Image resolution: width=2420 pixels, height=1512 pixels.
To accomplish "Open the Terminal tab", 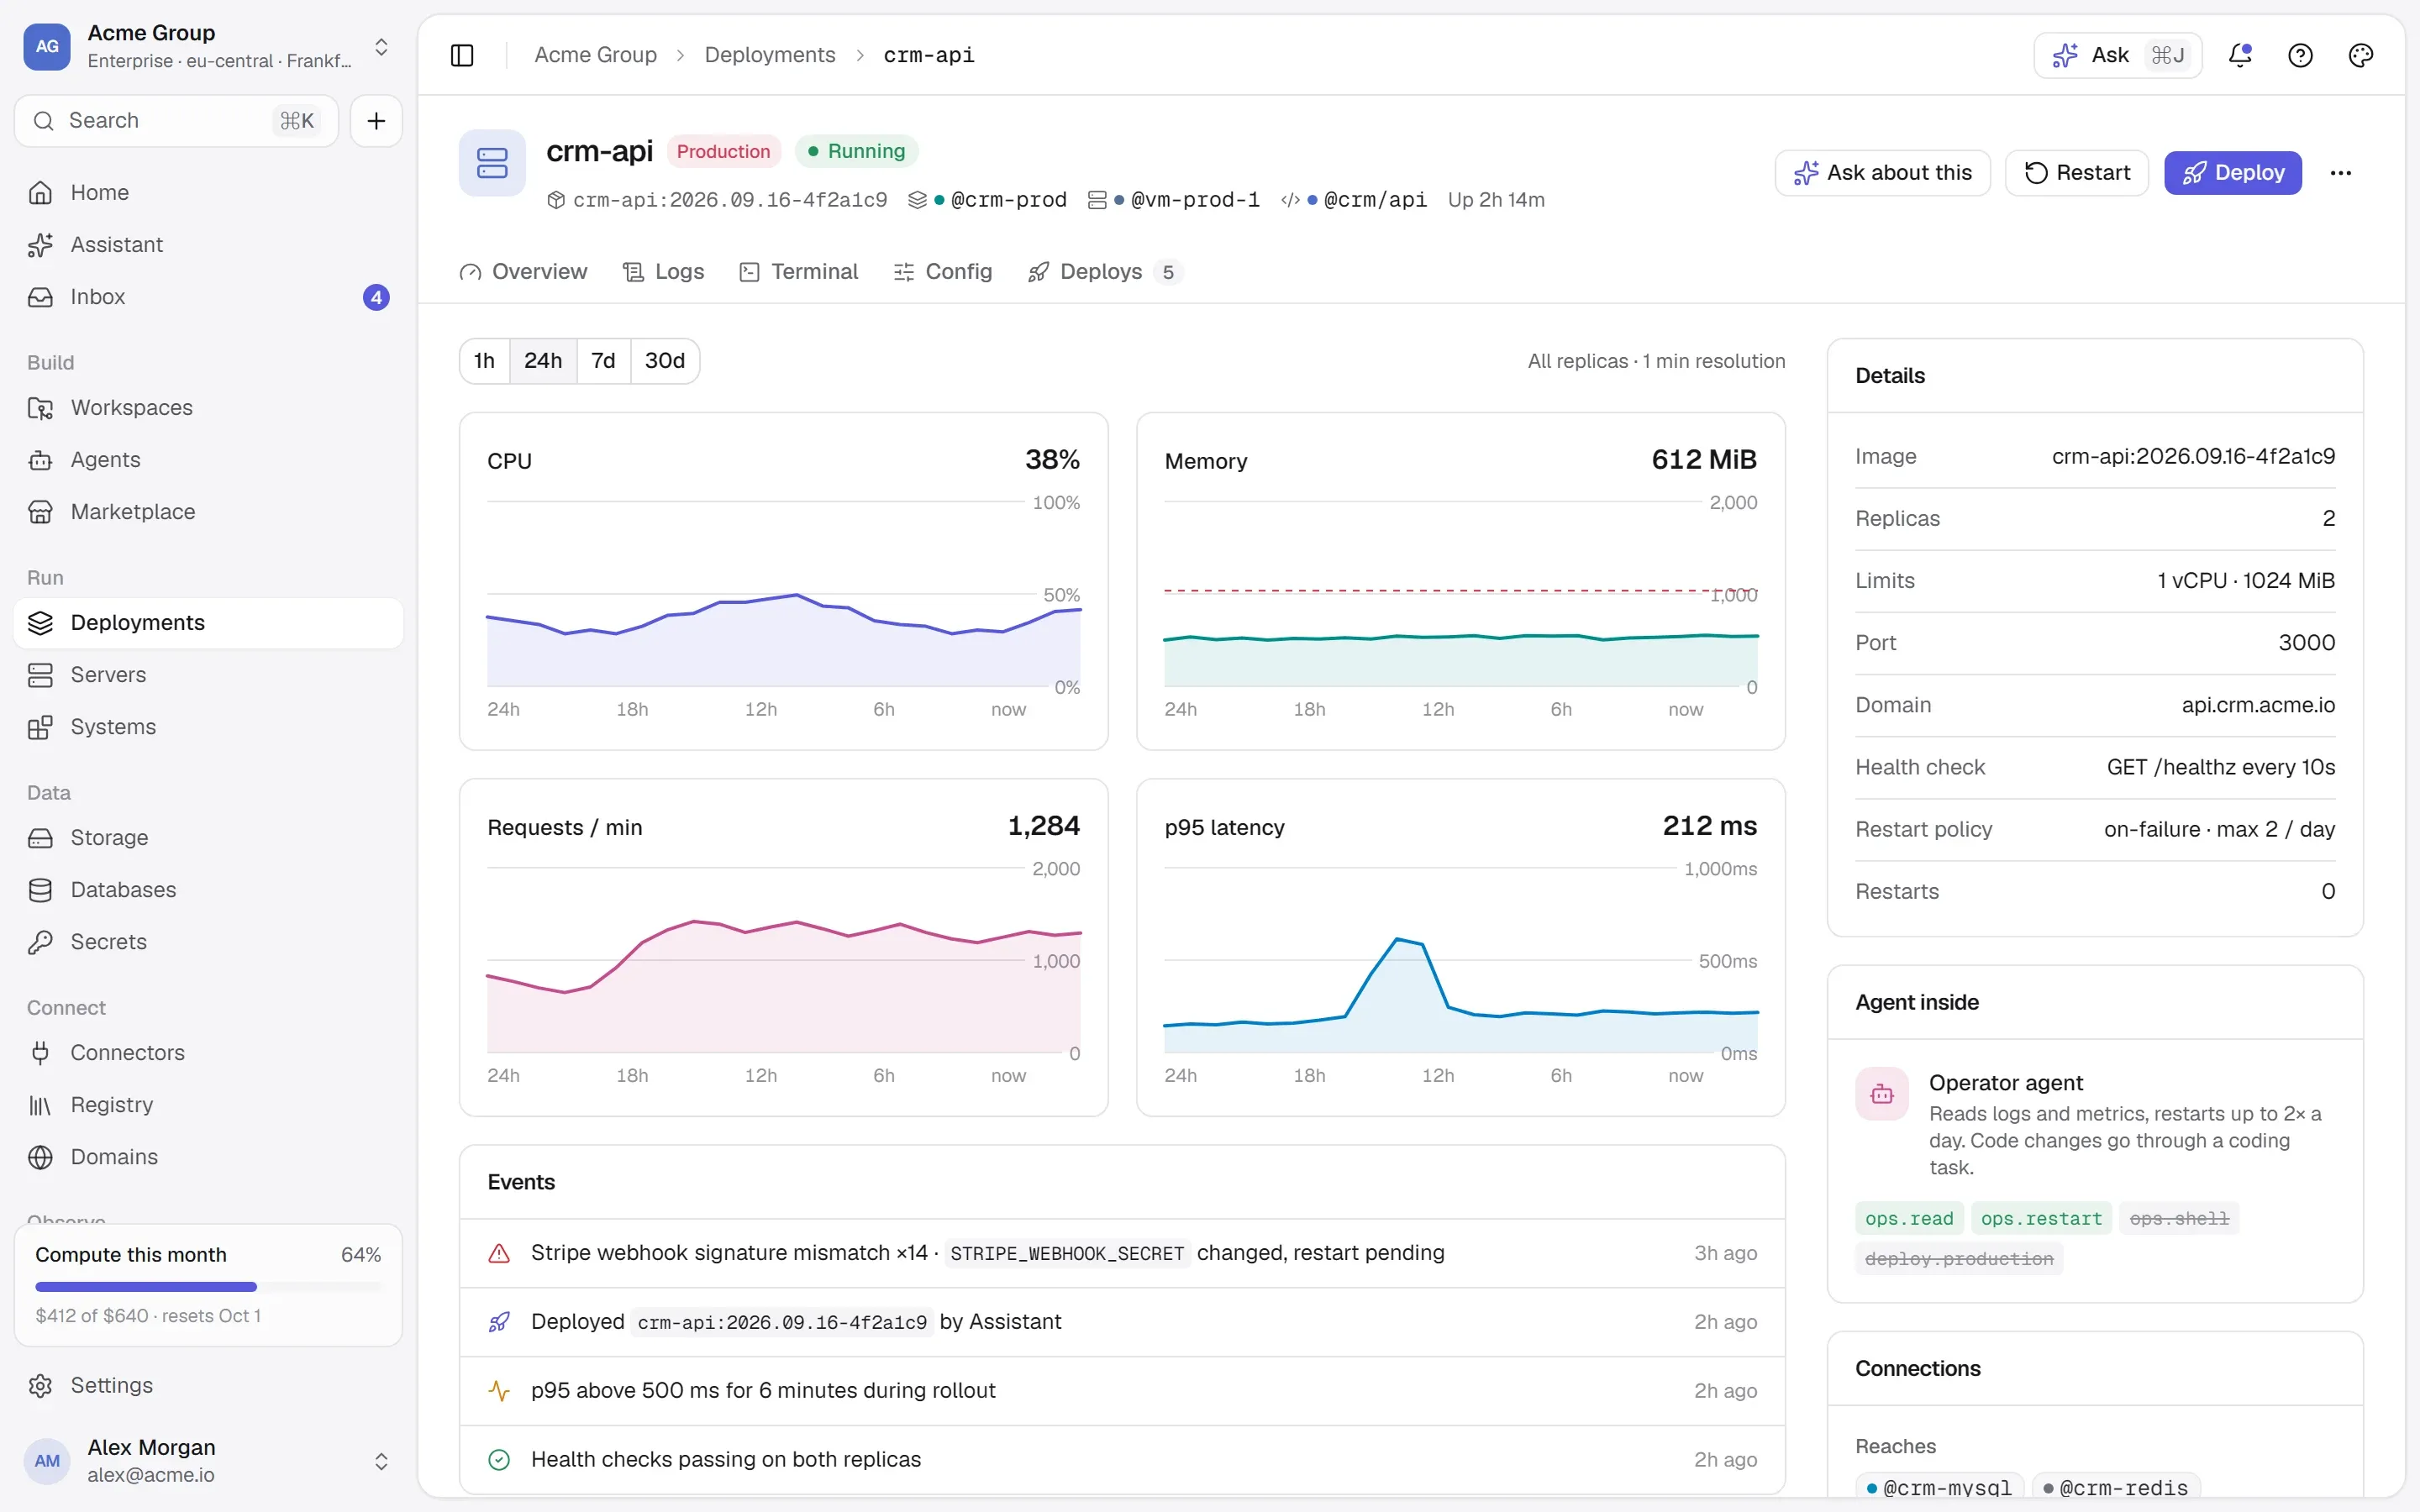I will point(798,272).
